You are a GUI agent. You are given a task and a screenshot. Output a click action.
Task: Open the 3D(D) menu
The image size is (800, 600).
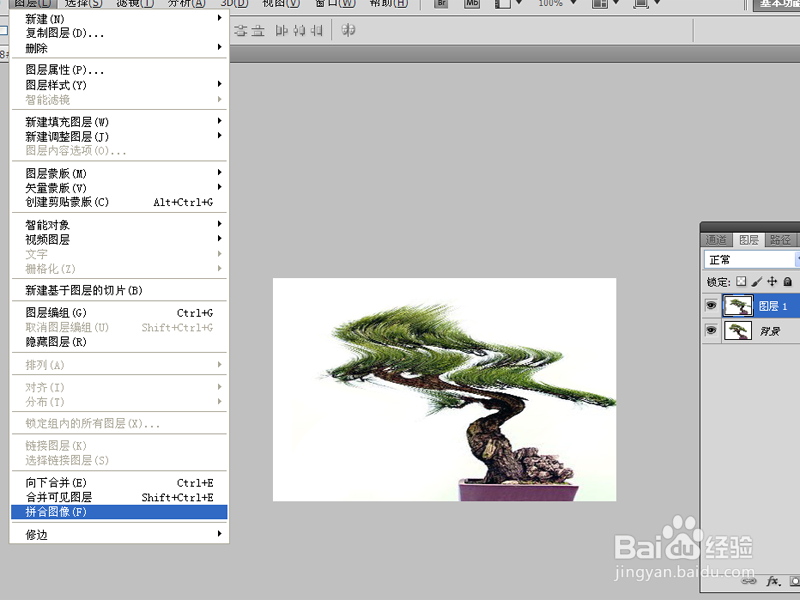pyautogui.click(x=234, y=3)
